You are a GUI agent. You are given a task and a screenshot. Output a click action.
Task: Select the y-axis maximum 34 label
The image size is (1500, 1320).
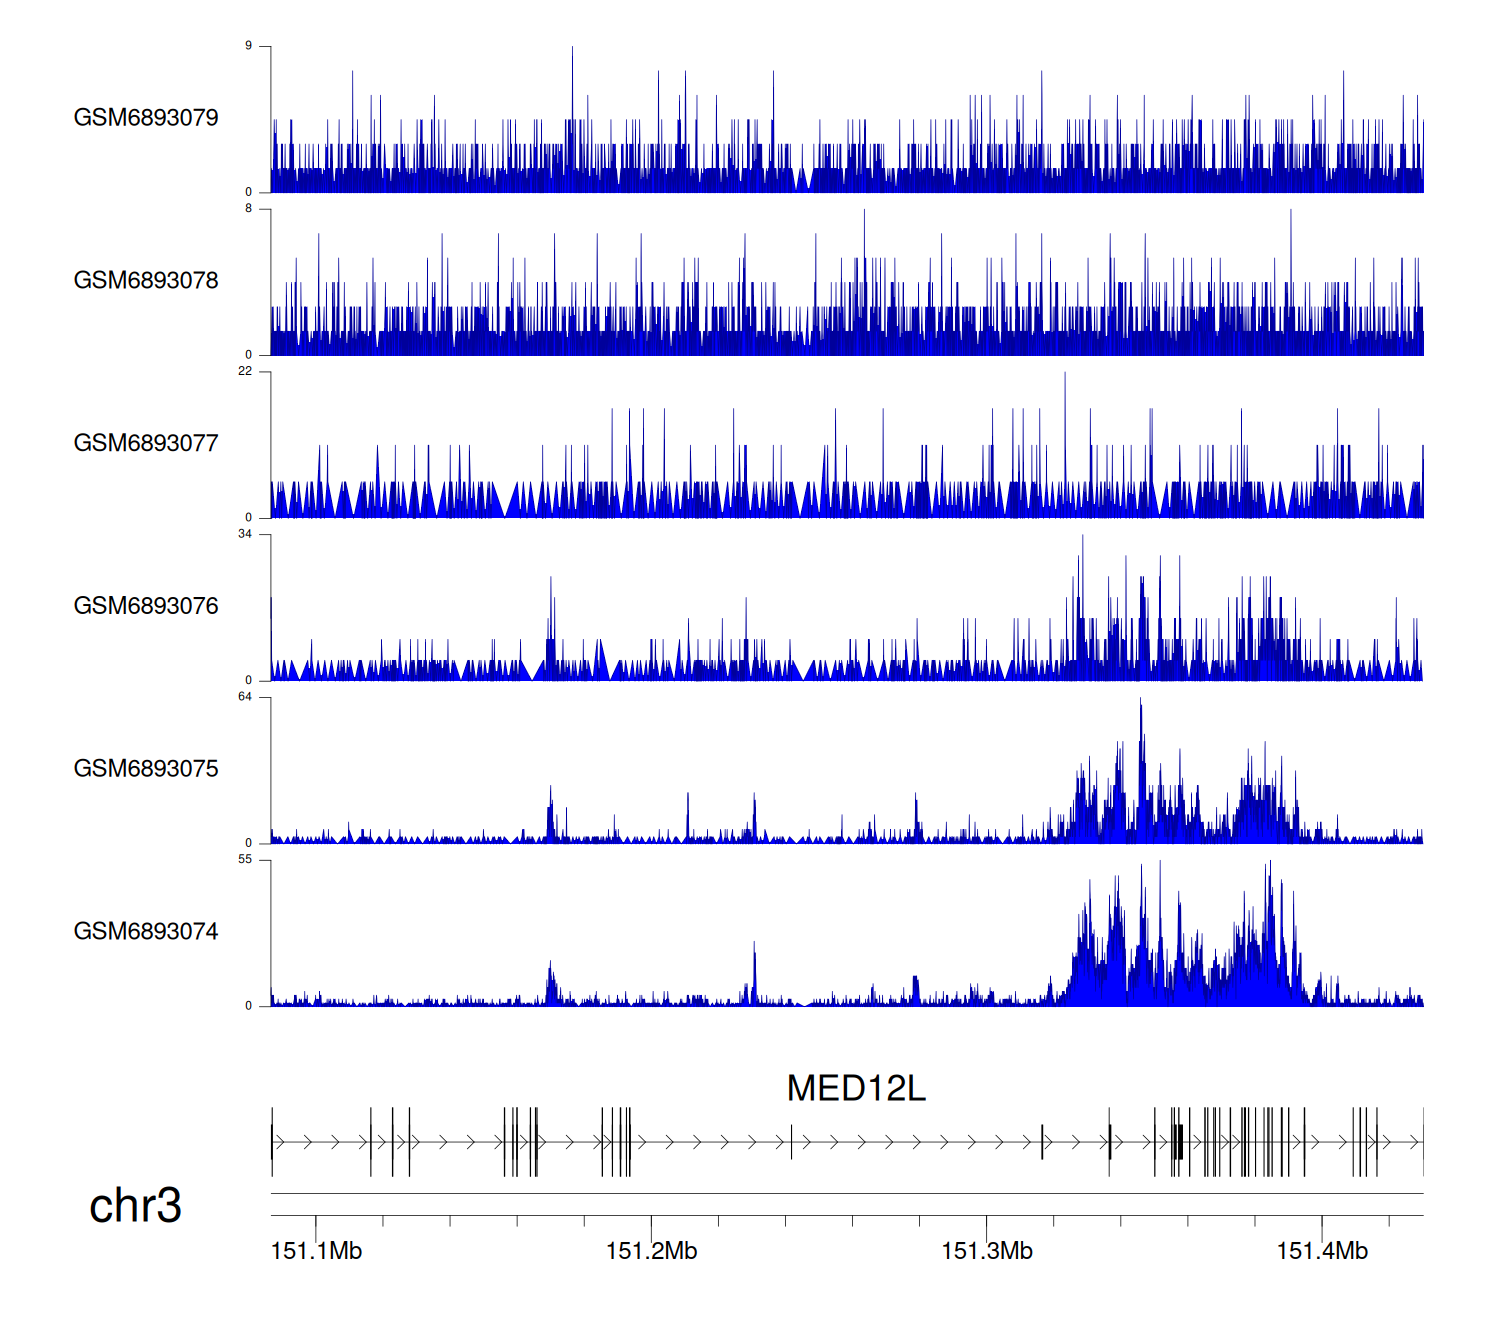[x=245, y=534]
